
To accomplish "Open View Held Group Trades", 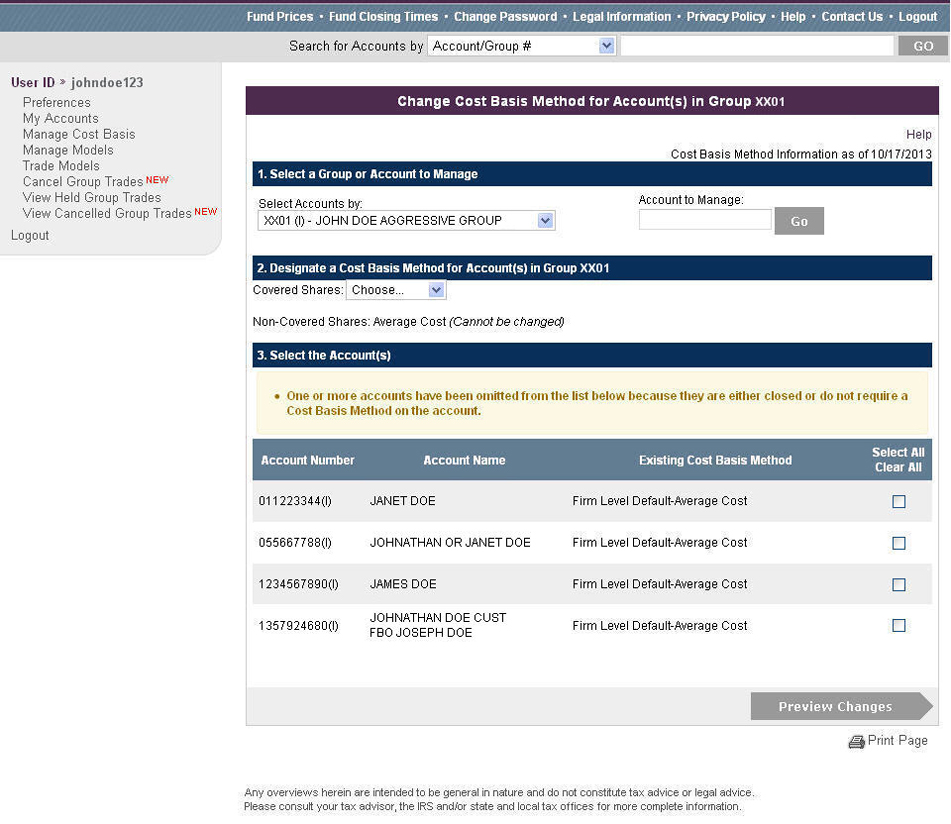I will click(92, 197).
